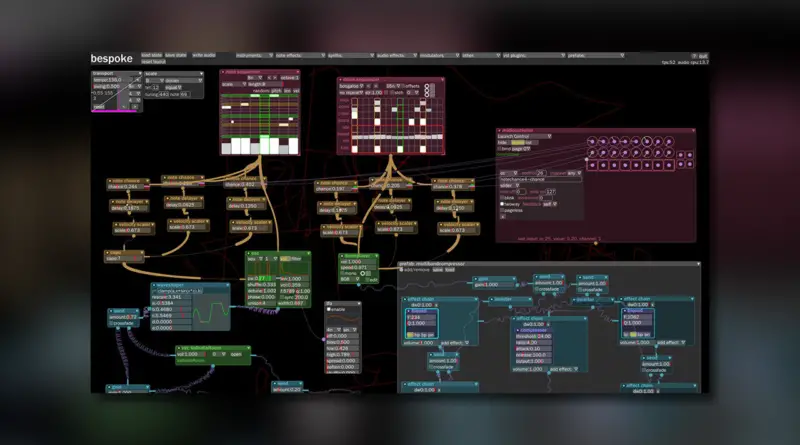Click the first knob in the midicontroller grid

[x=591, y=141]
